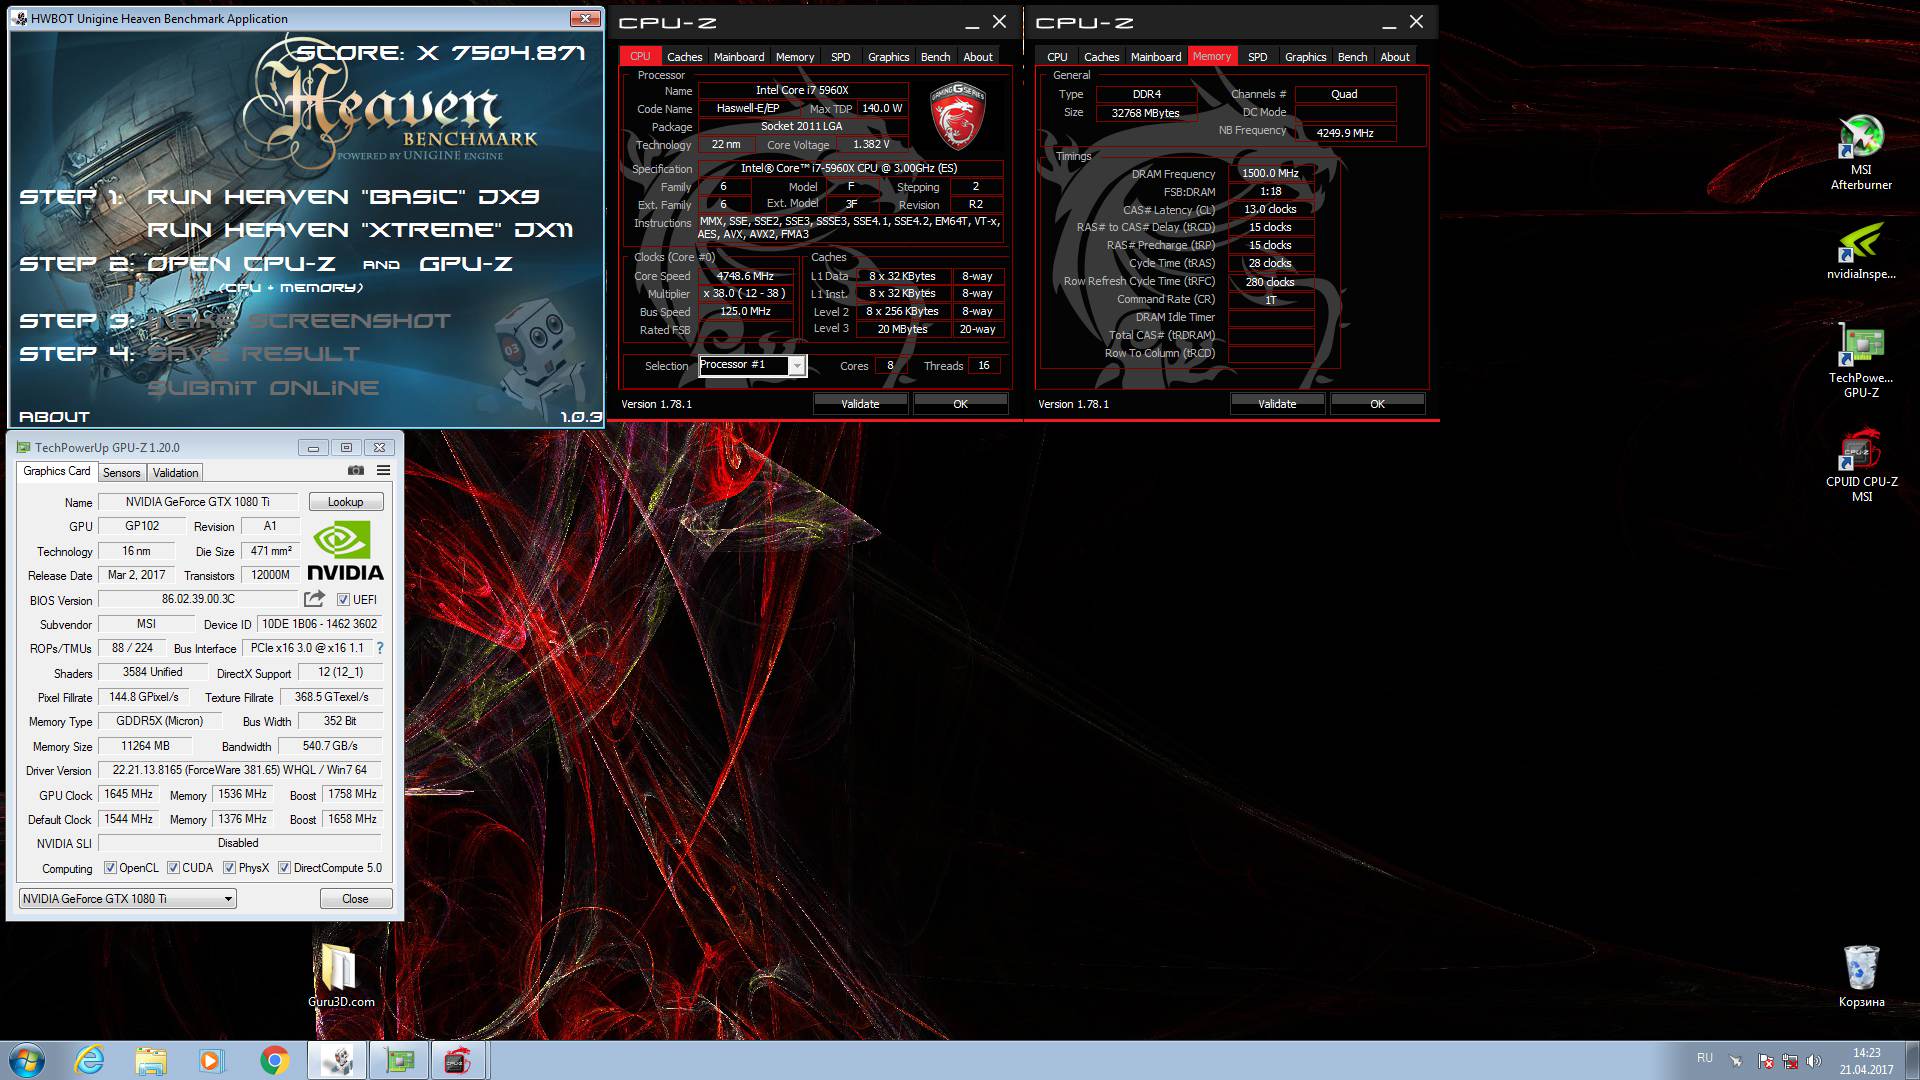Viewport: 1920px width, 1080px height.
Task: Click the RU language indicator
Action: pyautogui.click(x=1705, y=1058)
